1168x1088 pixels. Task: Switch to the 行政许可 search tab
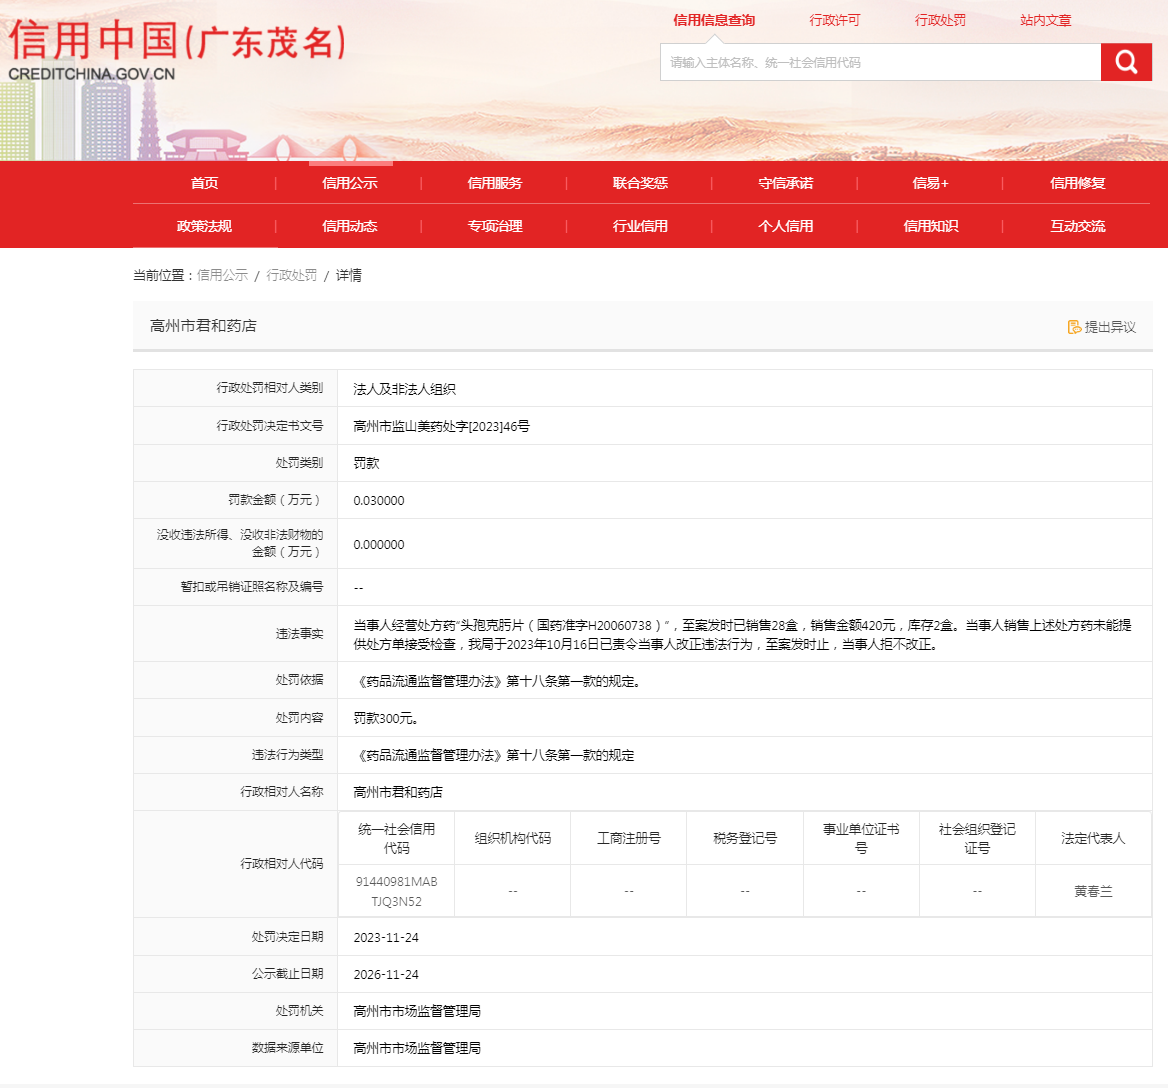(834, 20)
